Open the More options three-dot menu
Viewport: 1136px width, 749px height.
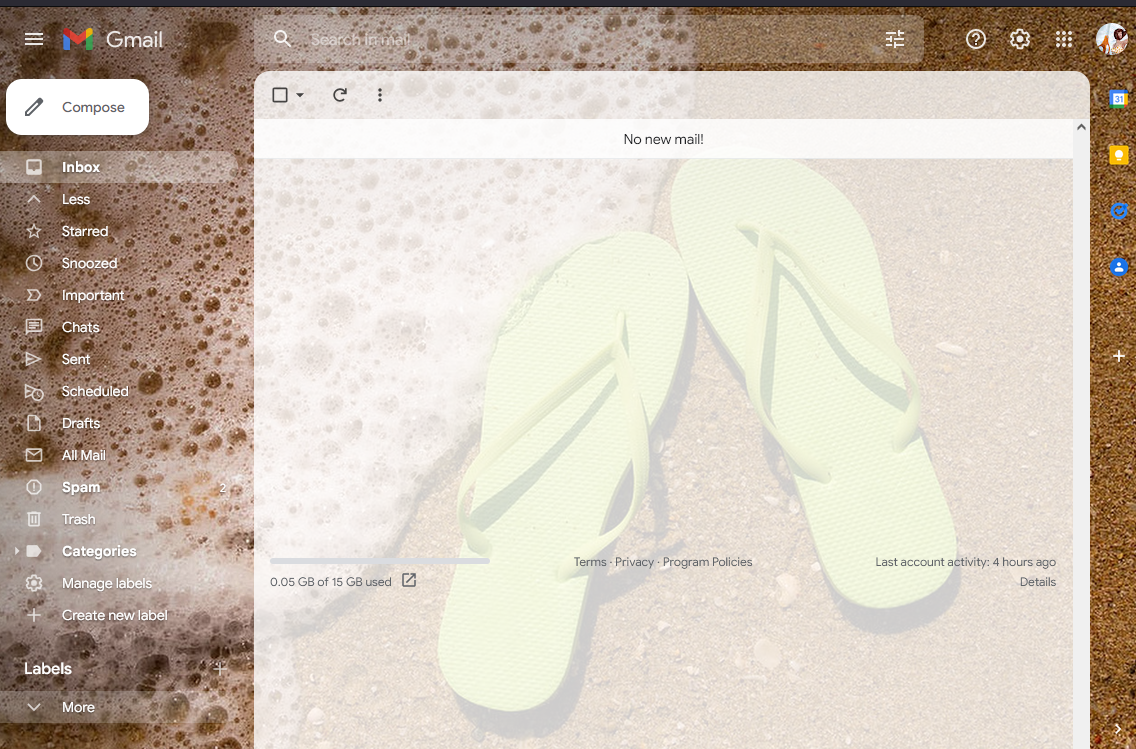(x=380, y=95)
